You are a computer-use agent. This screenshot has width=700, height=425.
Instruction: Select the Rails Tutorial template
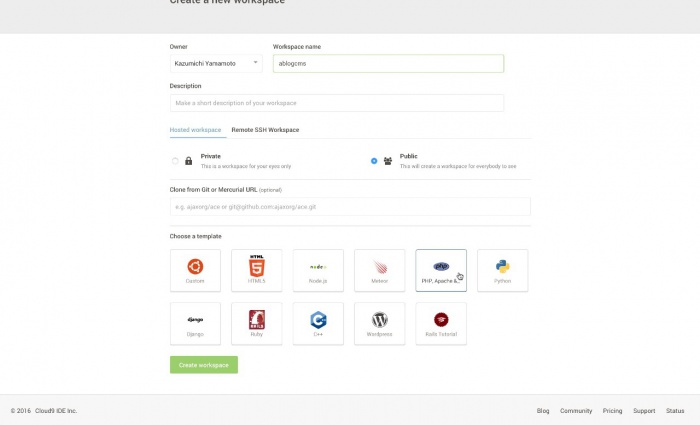[441, 323]
